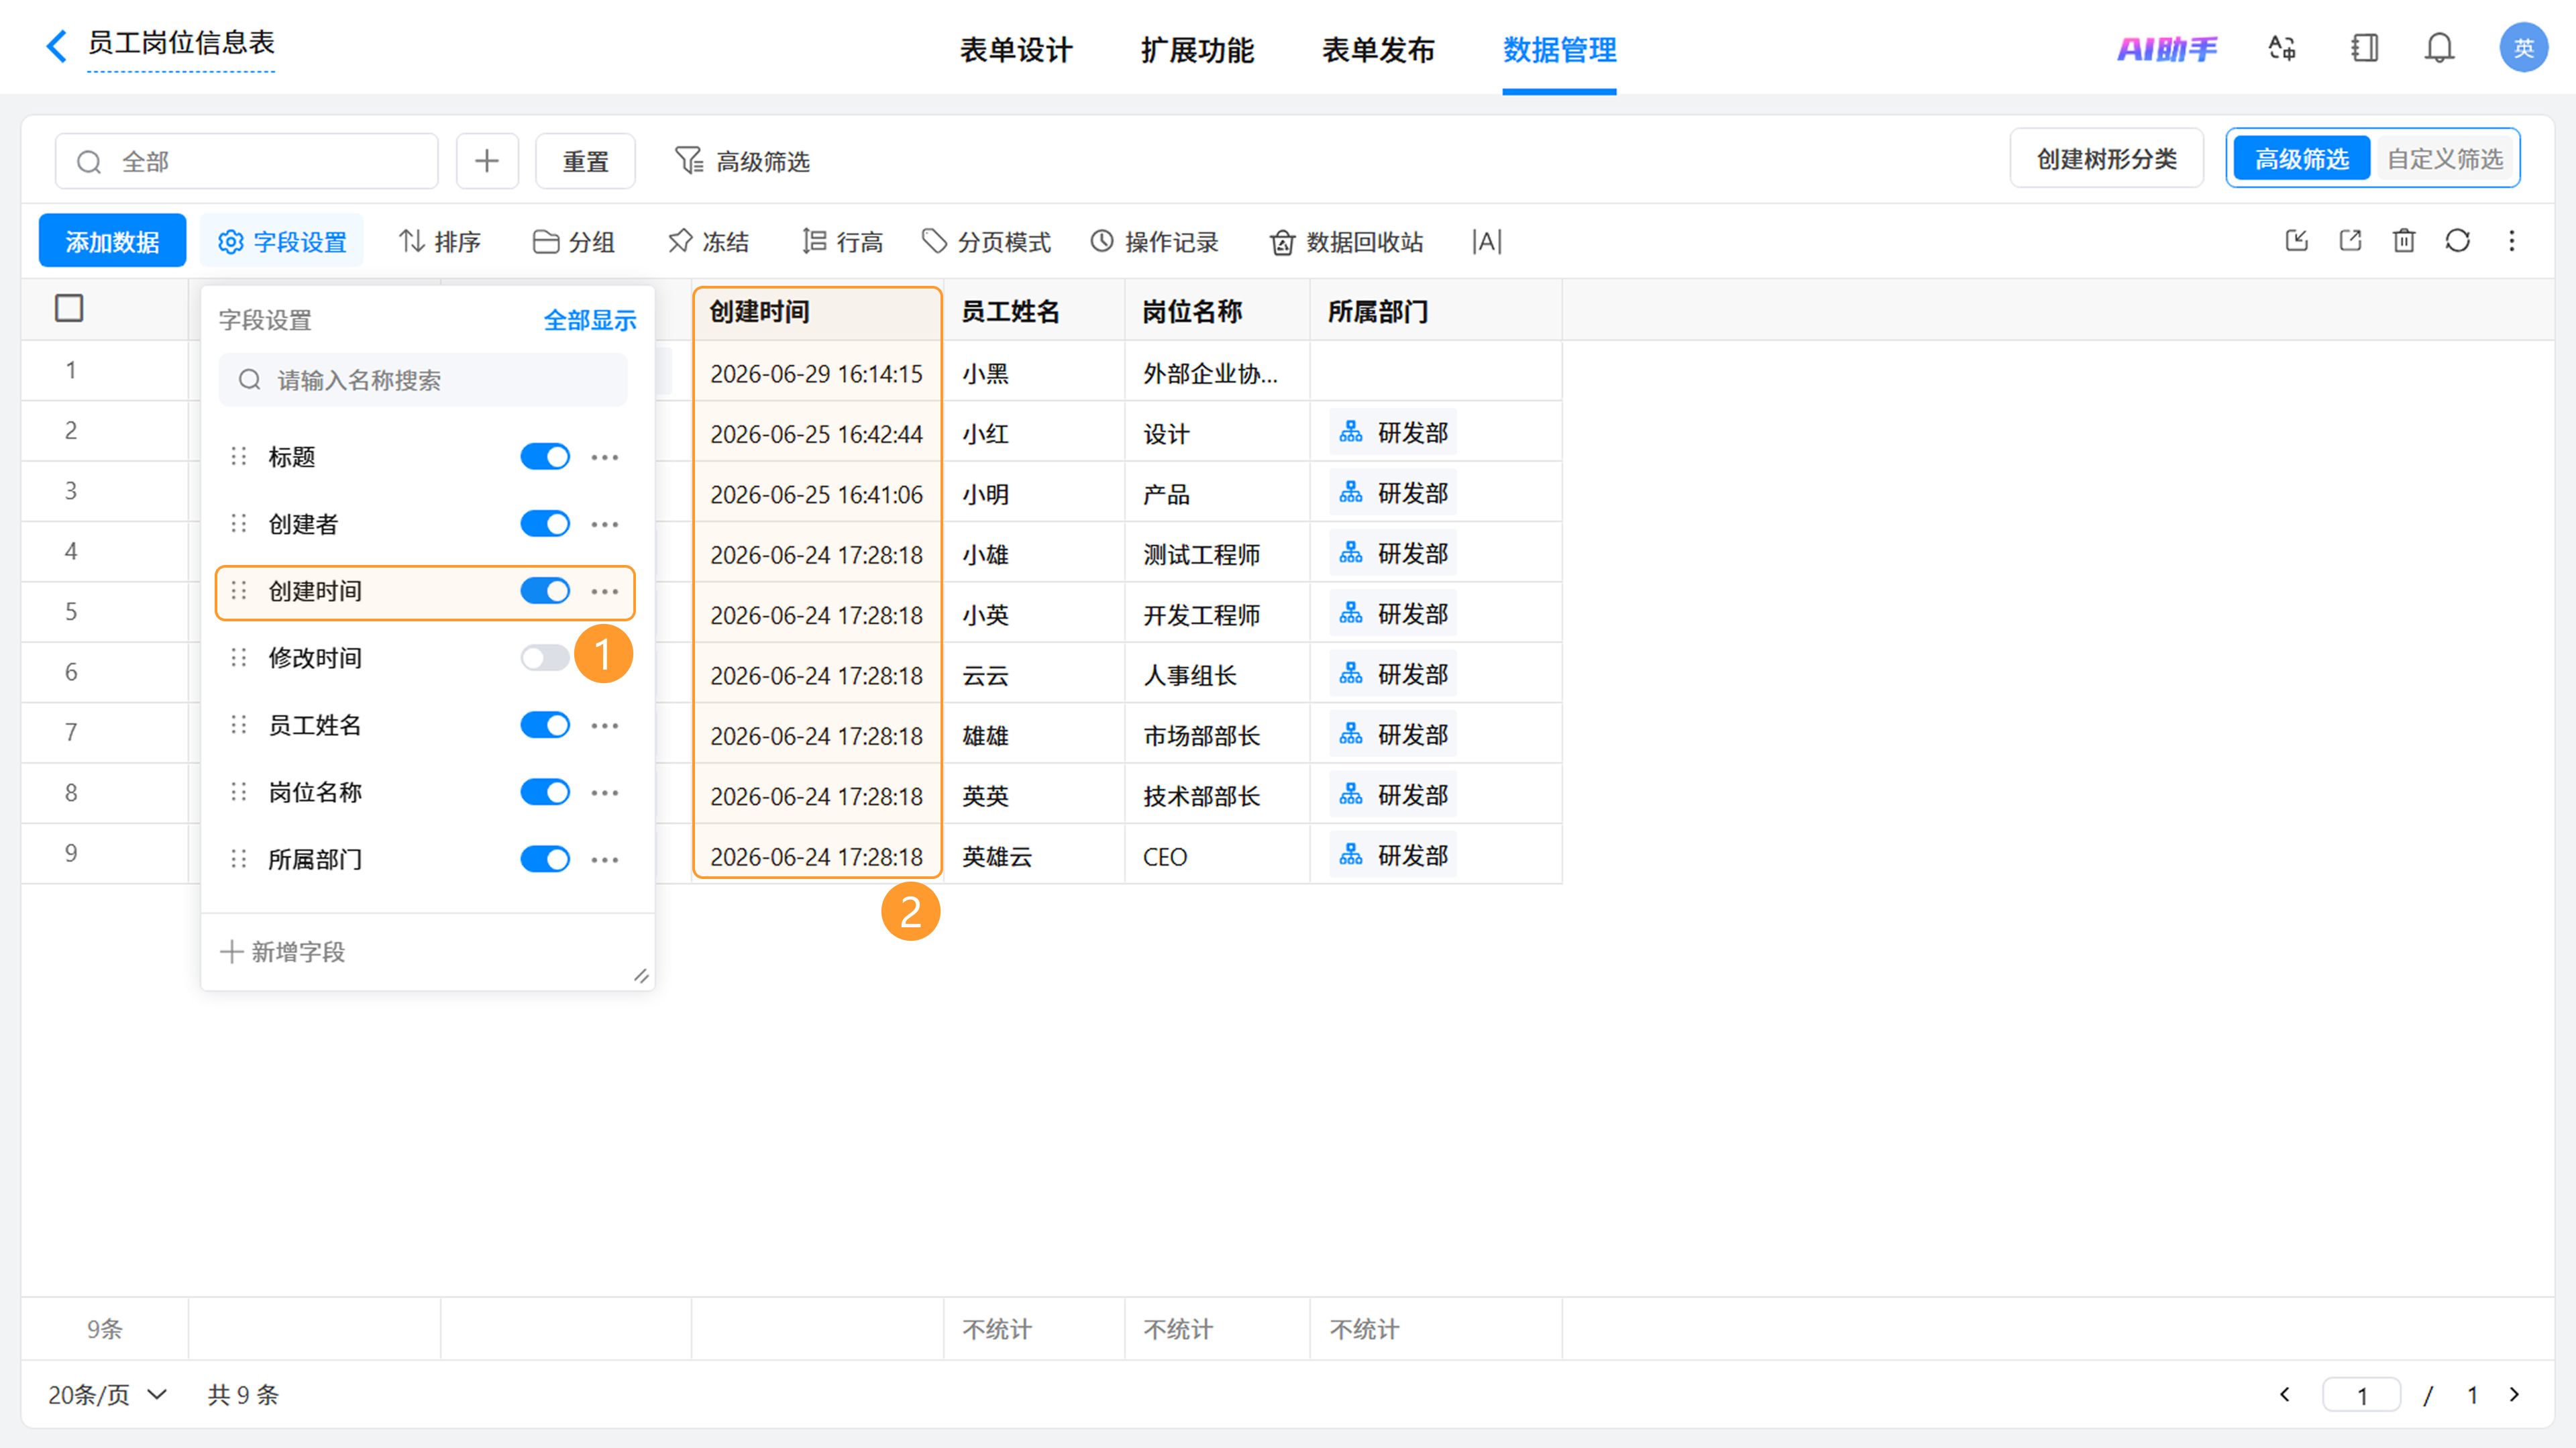Viewport: 2576px width, 1448px height.
Task: Go to next page arrow
Action: pos(2514,1394)
